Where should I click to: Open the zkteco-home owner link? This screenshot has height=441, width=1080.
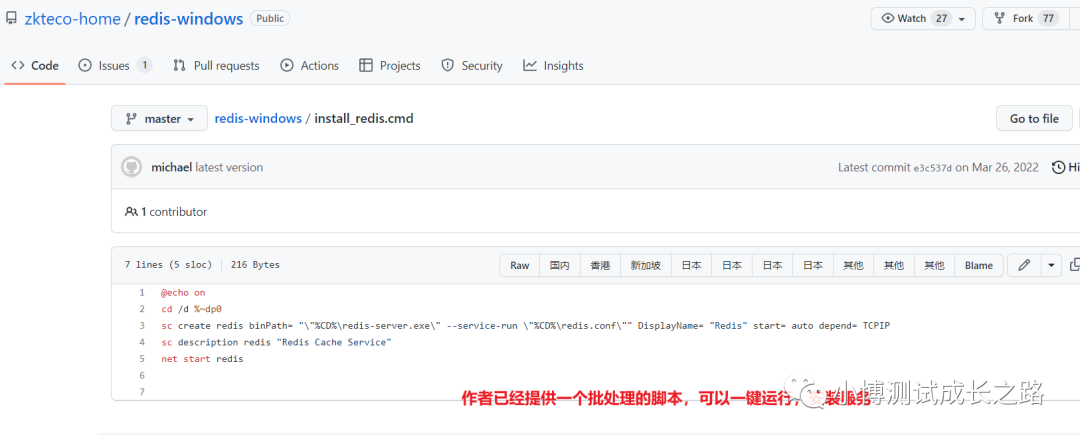[72, 19]
